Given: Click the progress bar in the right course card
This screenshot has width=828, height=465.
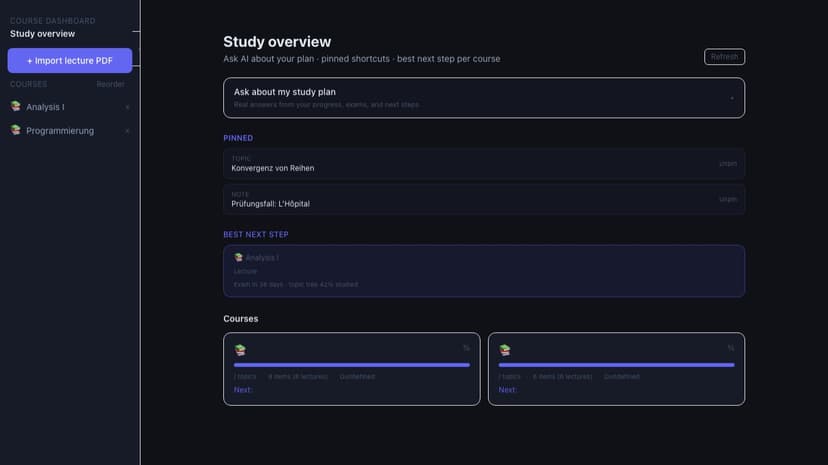Looking at the screenshot, I should 616,365.
